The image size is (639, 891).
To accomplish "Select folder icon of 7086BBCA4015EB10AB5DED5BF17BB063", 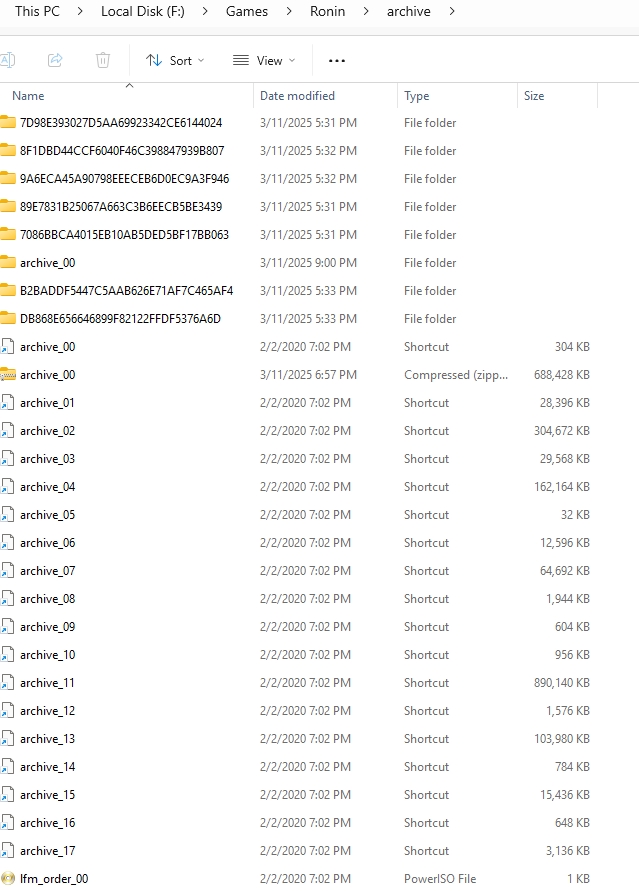I will tap(8, 234).
